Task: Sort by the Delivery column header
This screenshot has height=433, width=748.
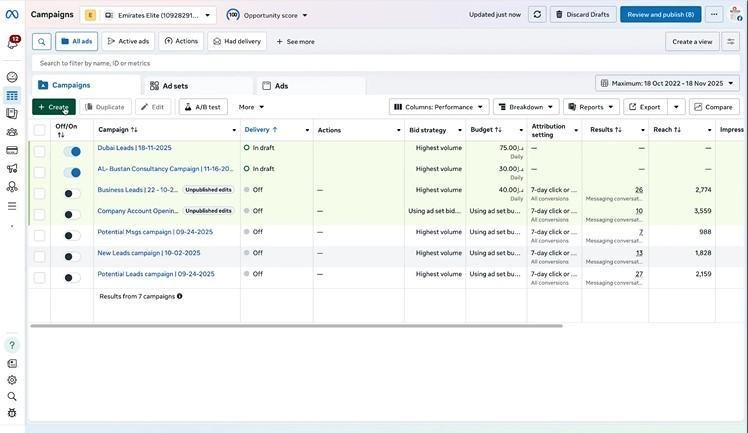Action: [260, 130]
